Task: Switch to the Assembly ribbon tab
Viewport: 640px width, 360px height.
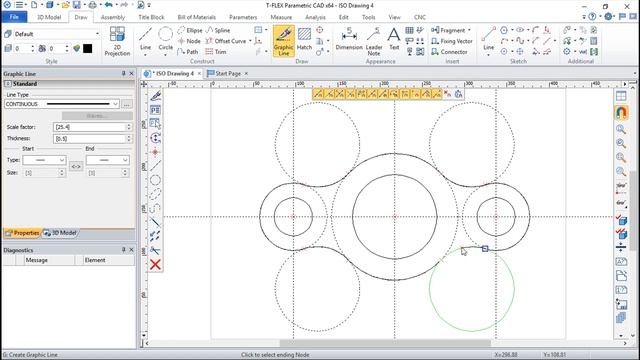Action: click(x=113, y=17)
